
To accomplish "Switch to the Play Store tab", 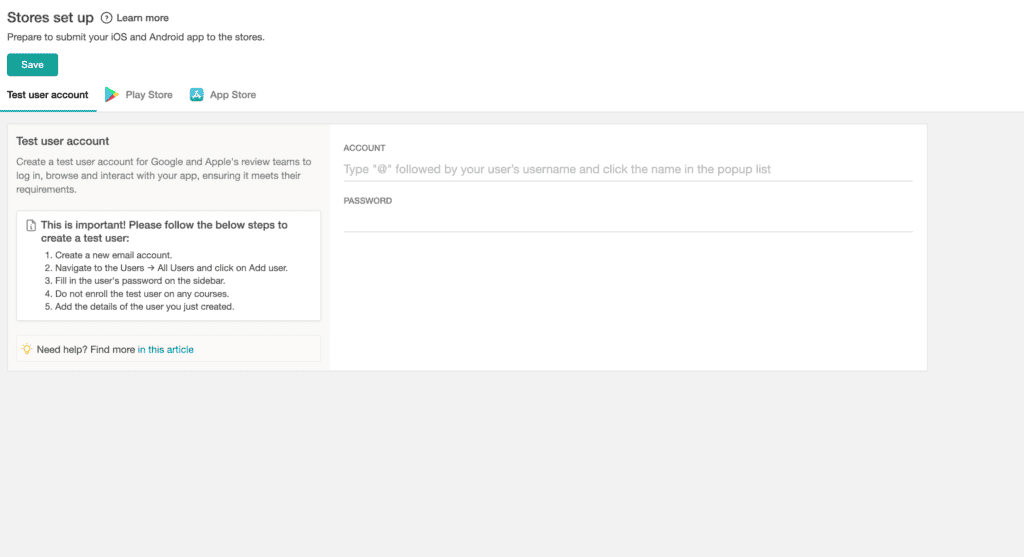I will pyautogui.click(x=148, y=95).
